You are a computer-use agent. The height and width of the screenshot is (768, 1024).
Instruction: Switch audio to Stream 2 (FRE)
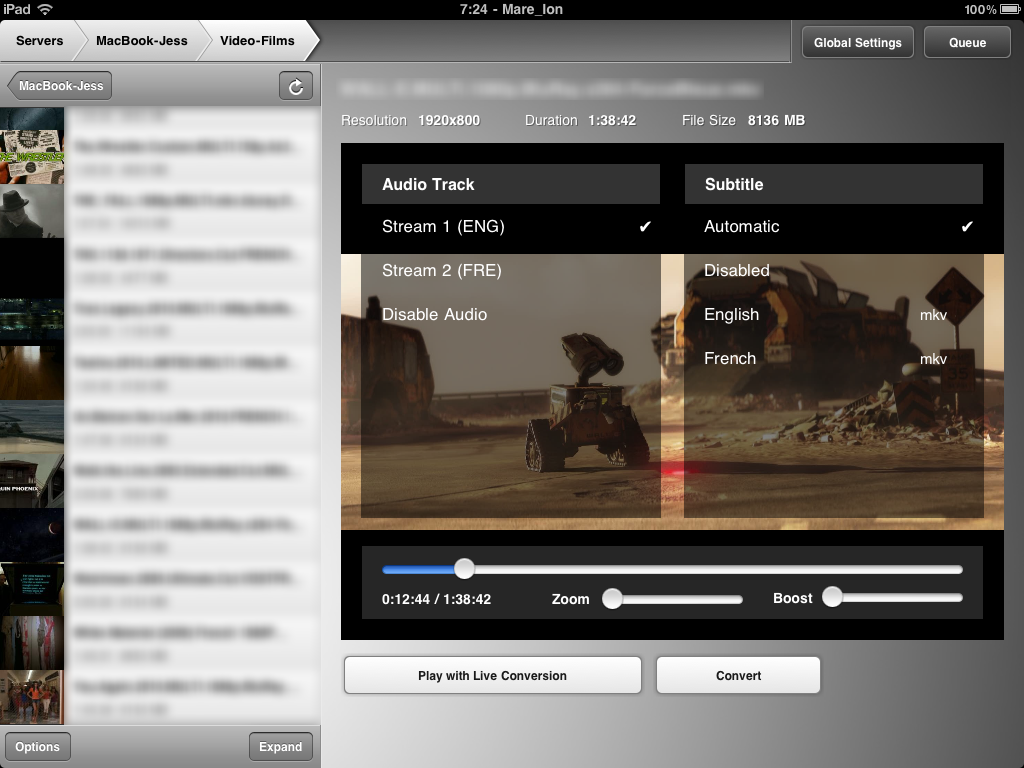tap(511, 270)
